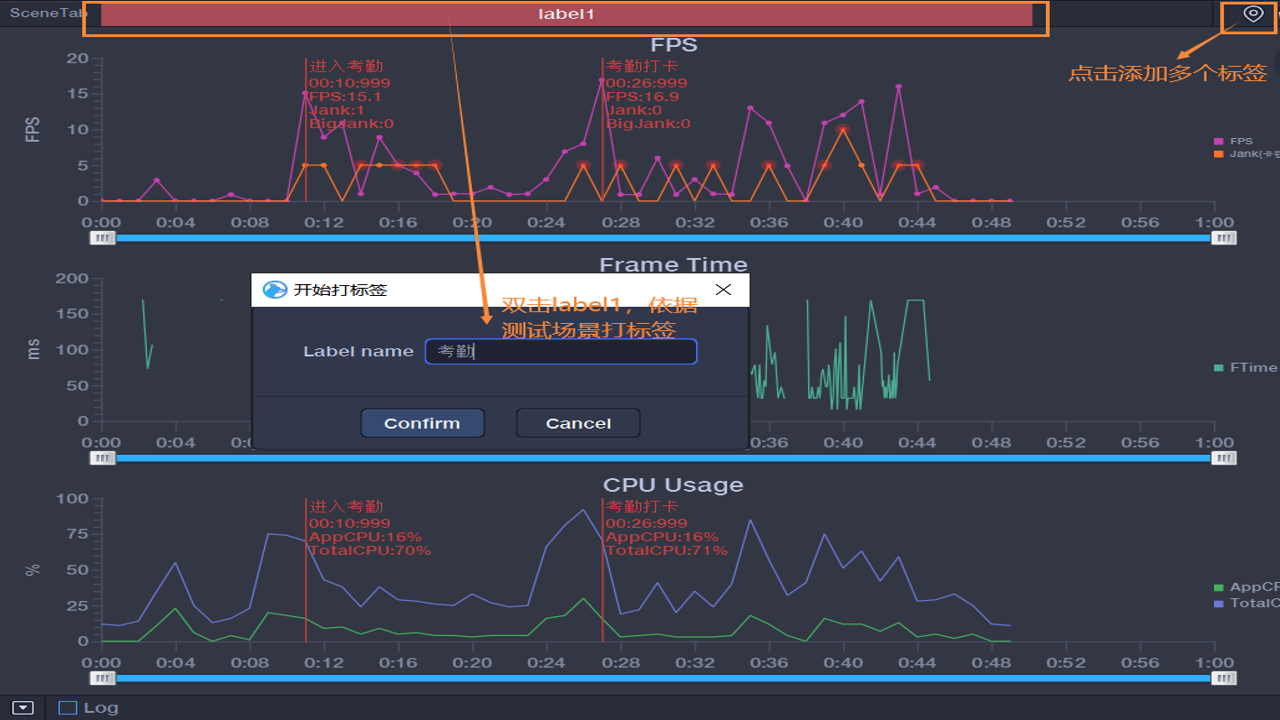Viewport: 1280px width, 720px height.
Task: Toggle the Log checkbox
Action: 68,708
